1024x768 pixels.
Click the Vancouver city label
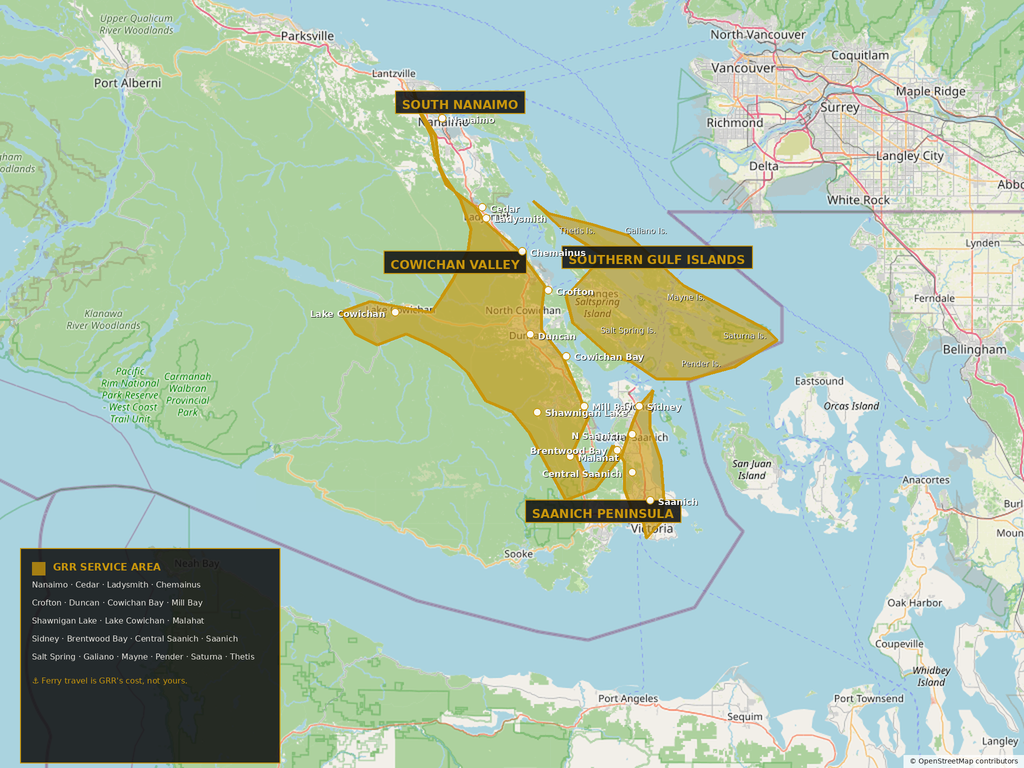[743, 68]
